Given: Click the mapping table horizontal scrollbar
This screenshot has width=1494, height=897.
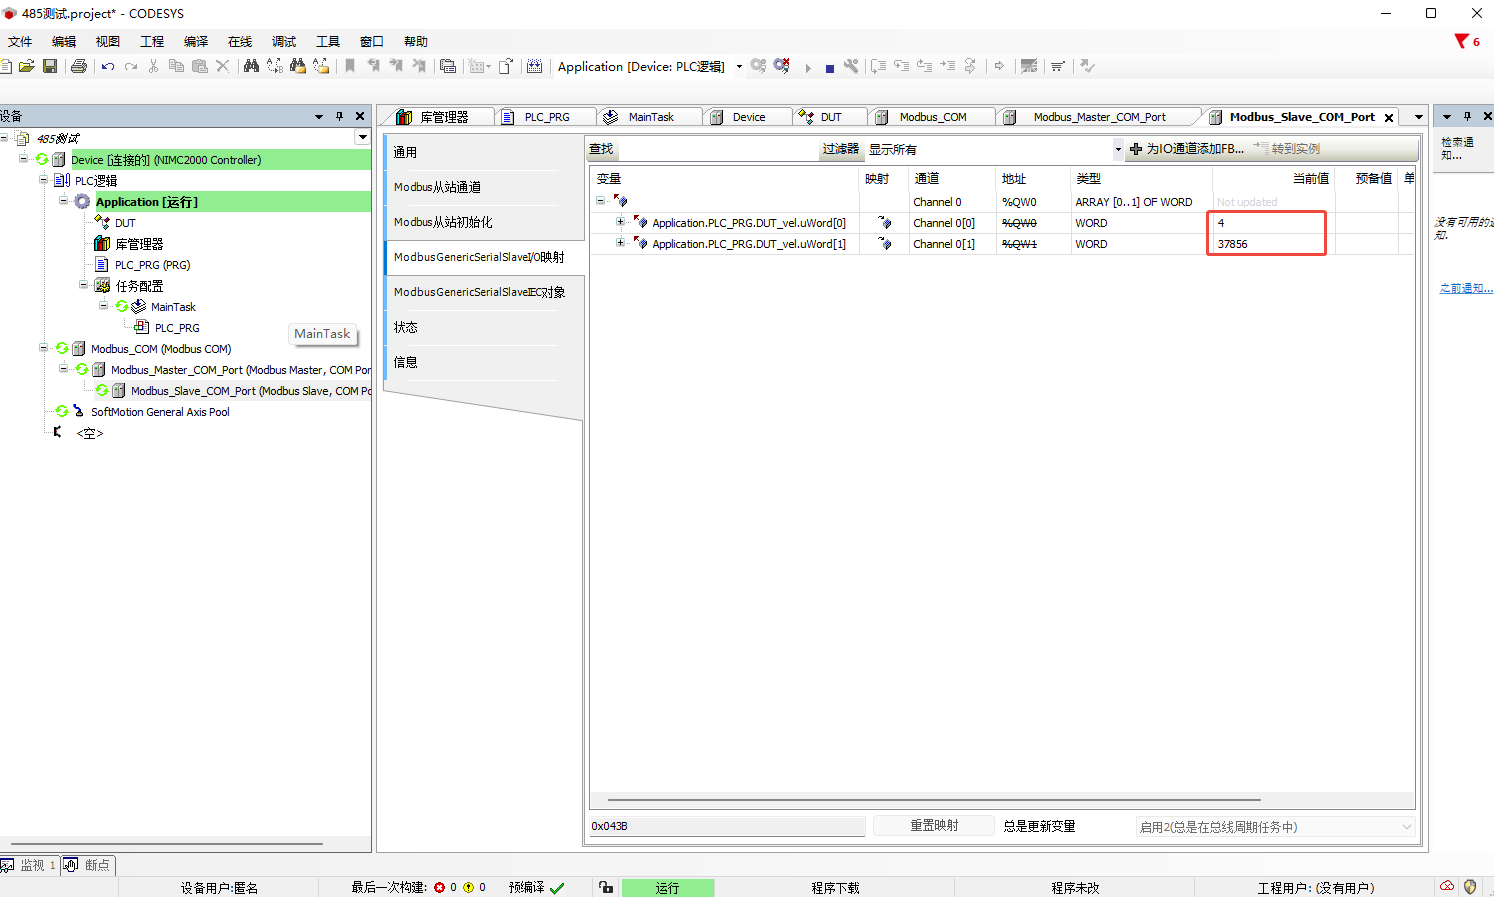Looking at the screenshot, I should coord(934,800).
